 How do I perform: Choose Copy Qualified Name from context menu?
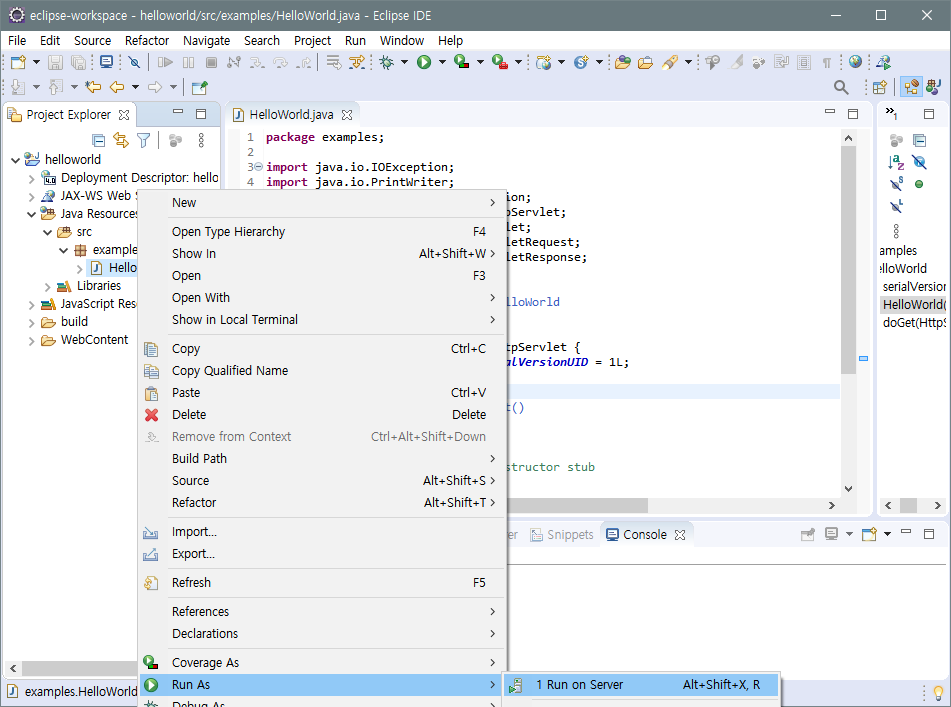click(x=322, y=370)
